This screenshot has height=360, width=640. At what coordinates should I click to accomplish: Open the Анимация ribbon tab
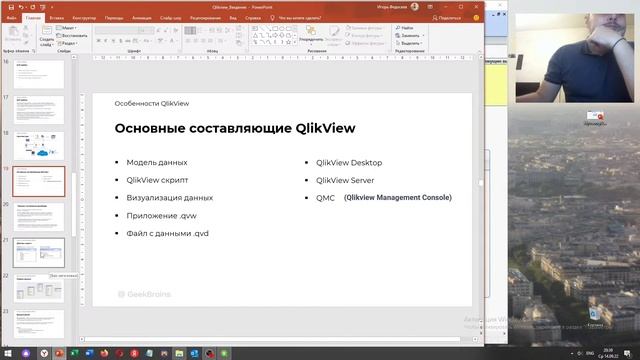142,18
